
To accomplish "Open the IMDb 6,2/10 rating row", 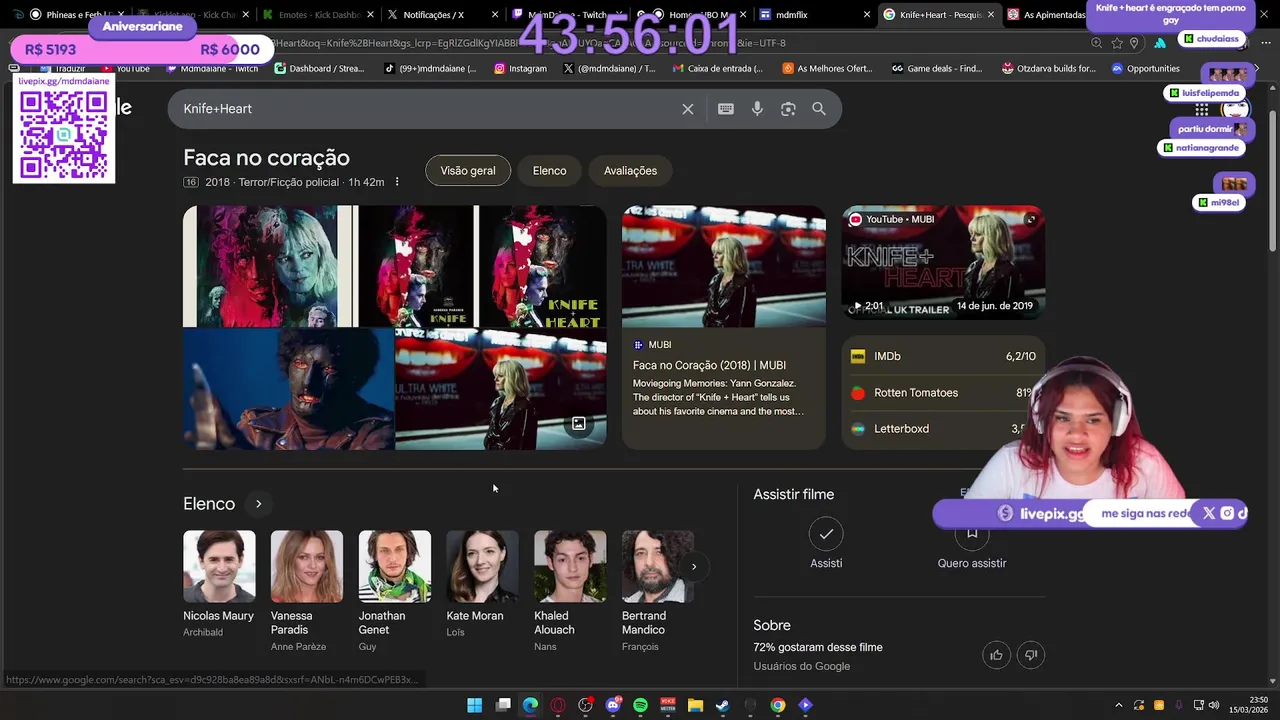I will [943, 356].
